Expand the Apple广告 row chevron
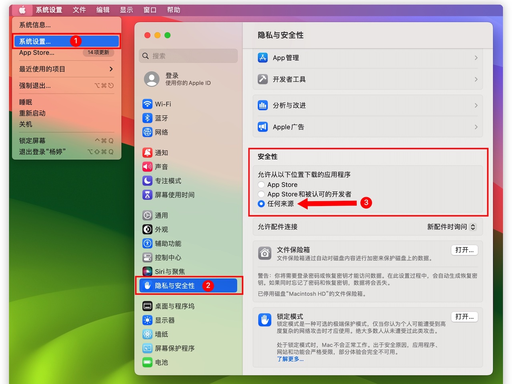This screenshot has width=512, height=384. tap(476, 127)
